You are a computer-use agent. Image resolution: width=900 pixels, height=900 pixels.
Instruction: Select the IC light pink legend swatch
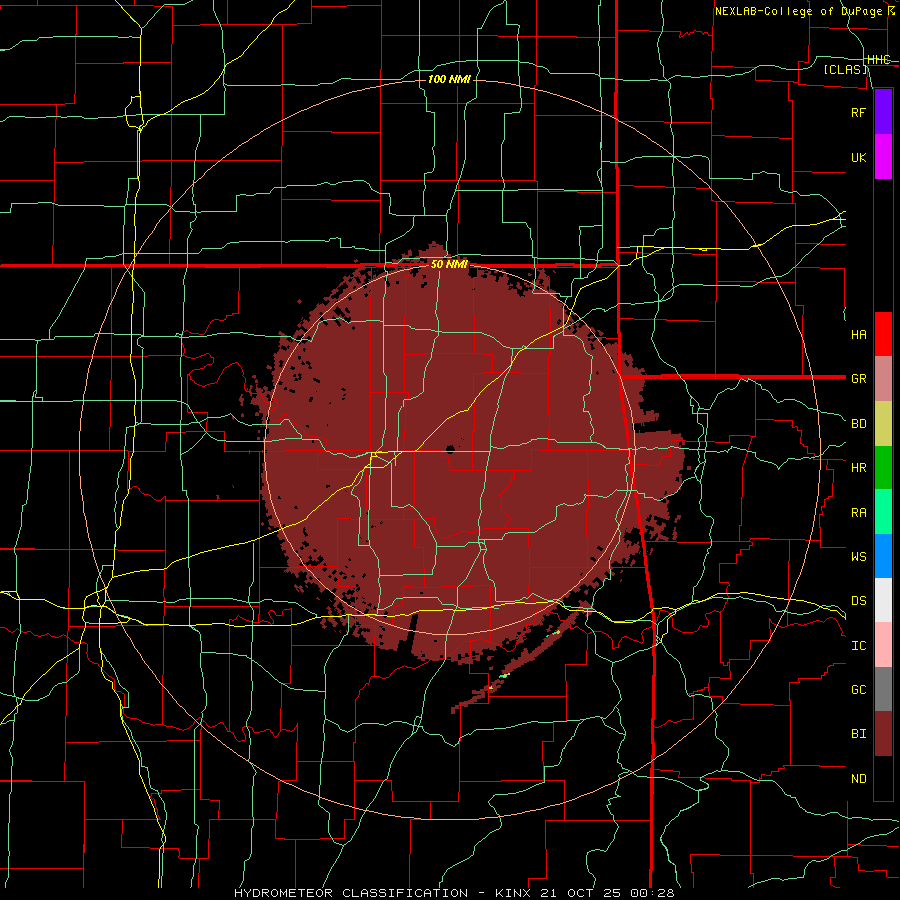pos(883,645)
